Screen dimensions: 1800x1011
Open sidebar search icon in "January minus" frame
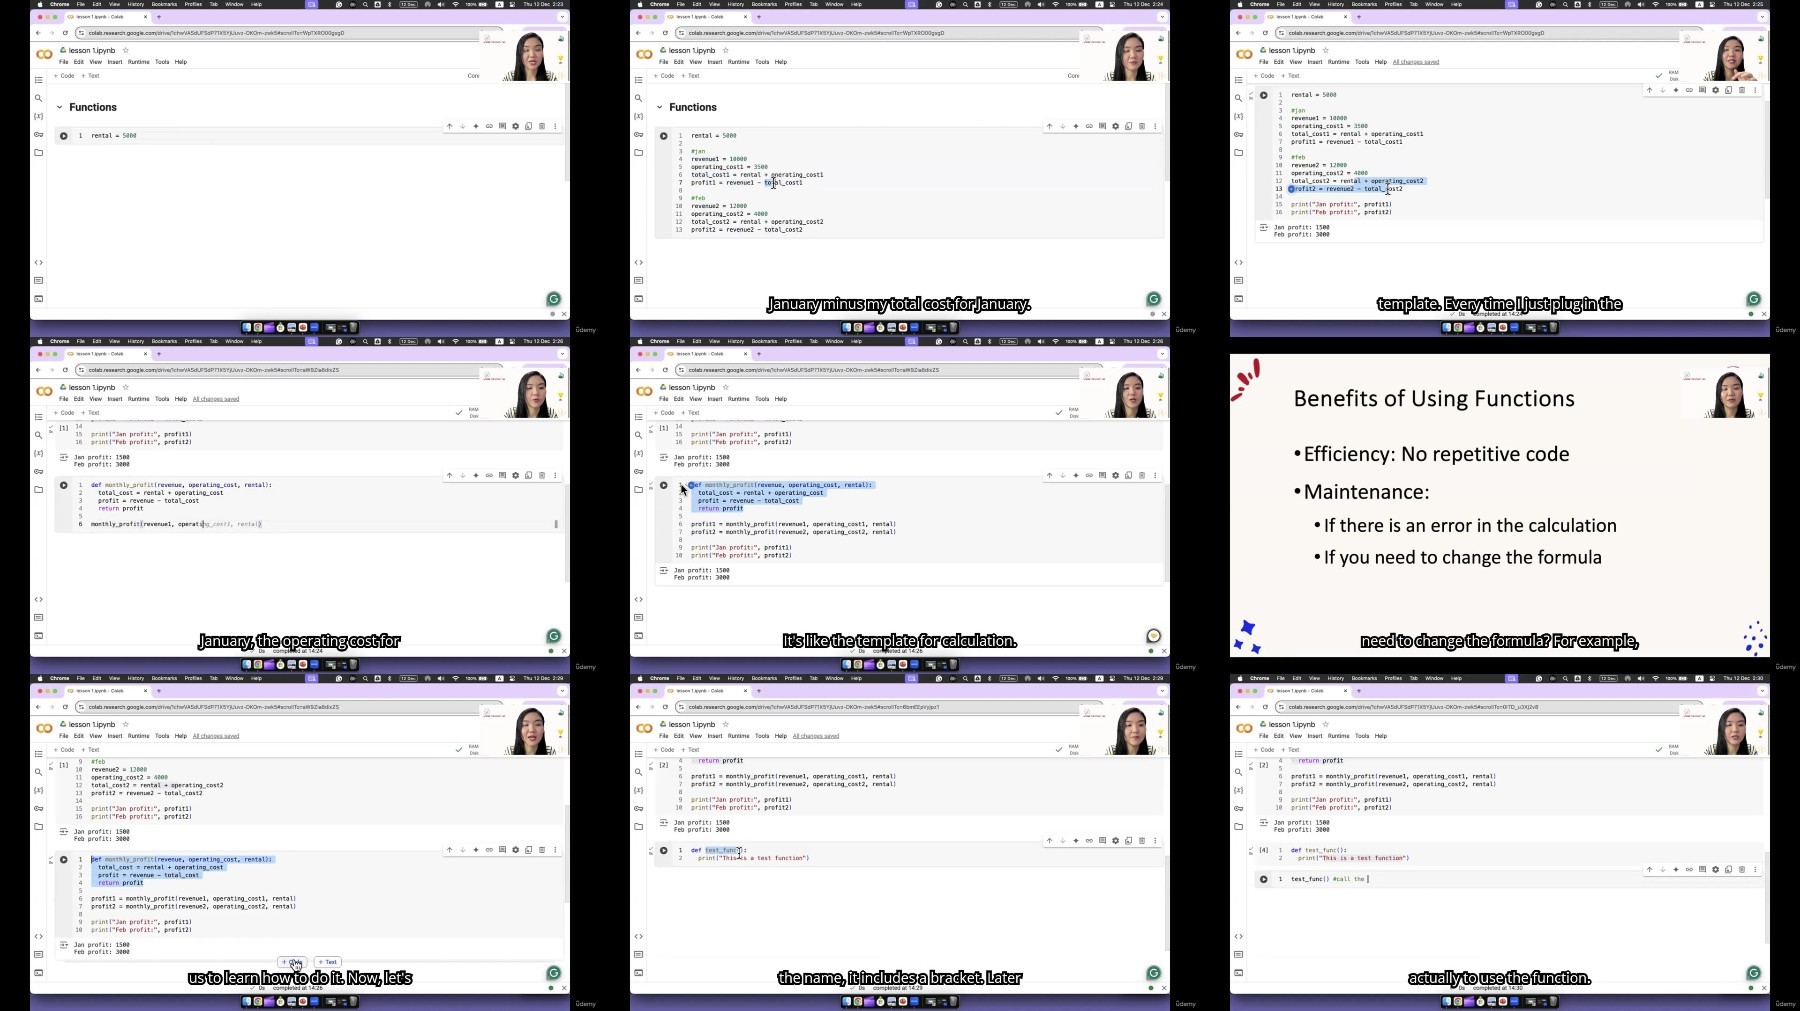coord(638,98)
